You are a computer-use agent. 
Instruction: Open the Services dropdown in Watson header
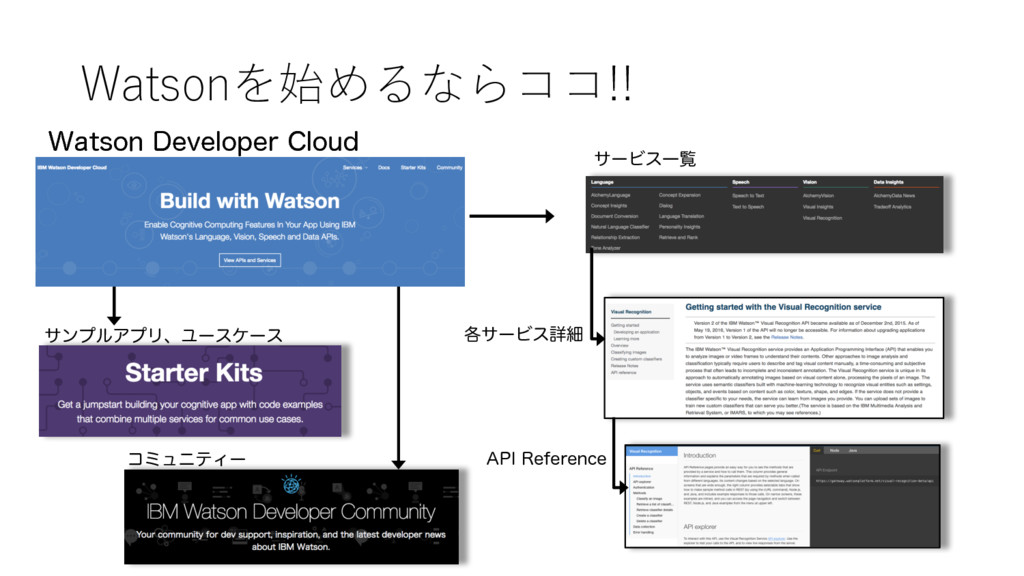tap(354, 168)
